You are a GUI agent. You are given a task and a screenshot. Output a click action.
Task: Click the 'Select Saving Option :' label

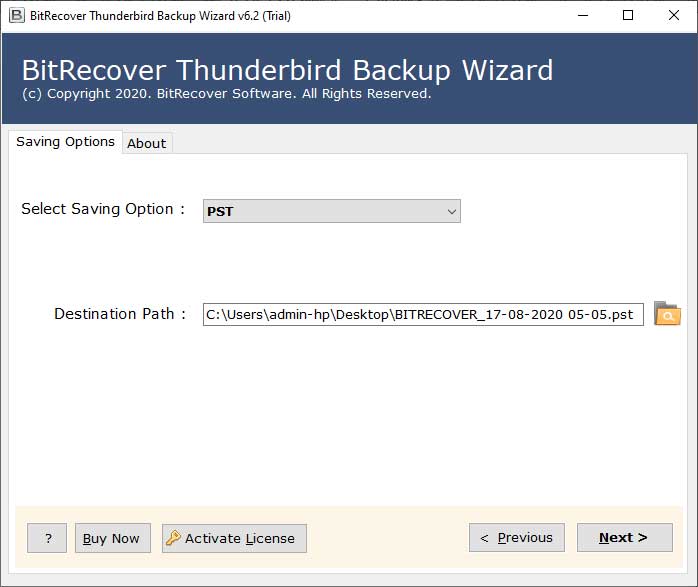103,209
